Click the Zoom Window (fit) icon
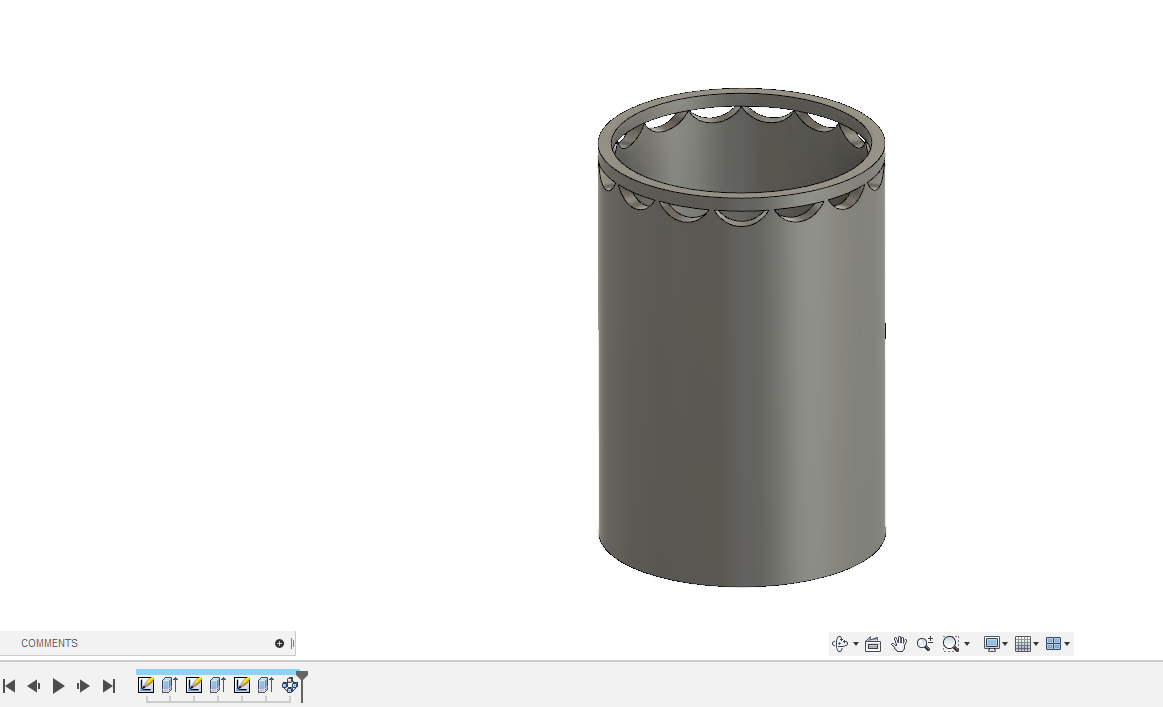The image size is (1163, 707). (x=951, y=644)
